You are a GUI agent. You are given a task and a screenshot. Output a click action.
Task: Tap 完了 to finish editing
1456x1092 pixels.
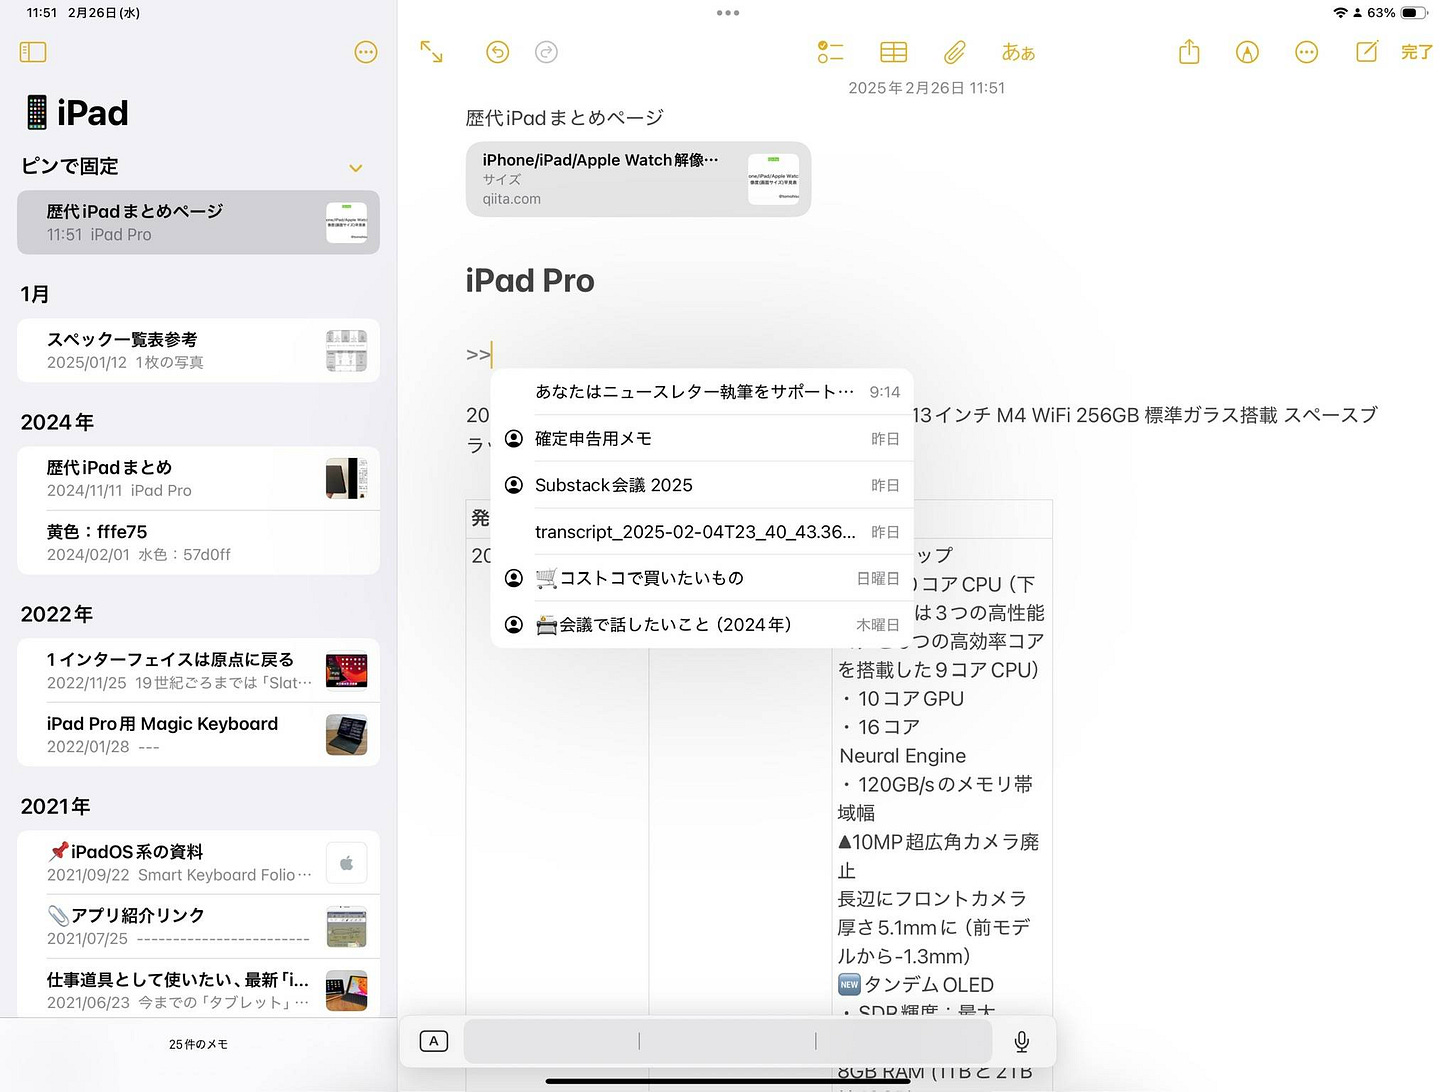click(x=1416, y=52)
